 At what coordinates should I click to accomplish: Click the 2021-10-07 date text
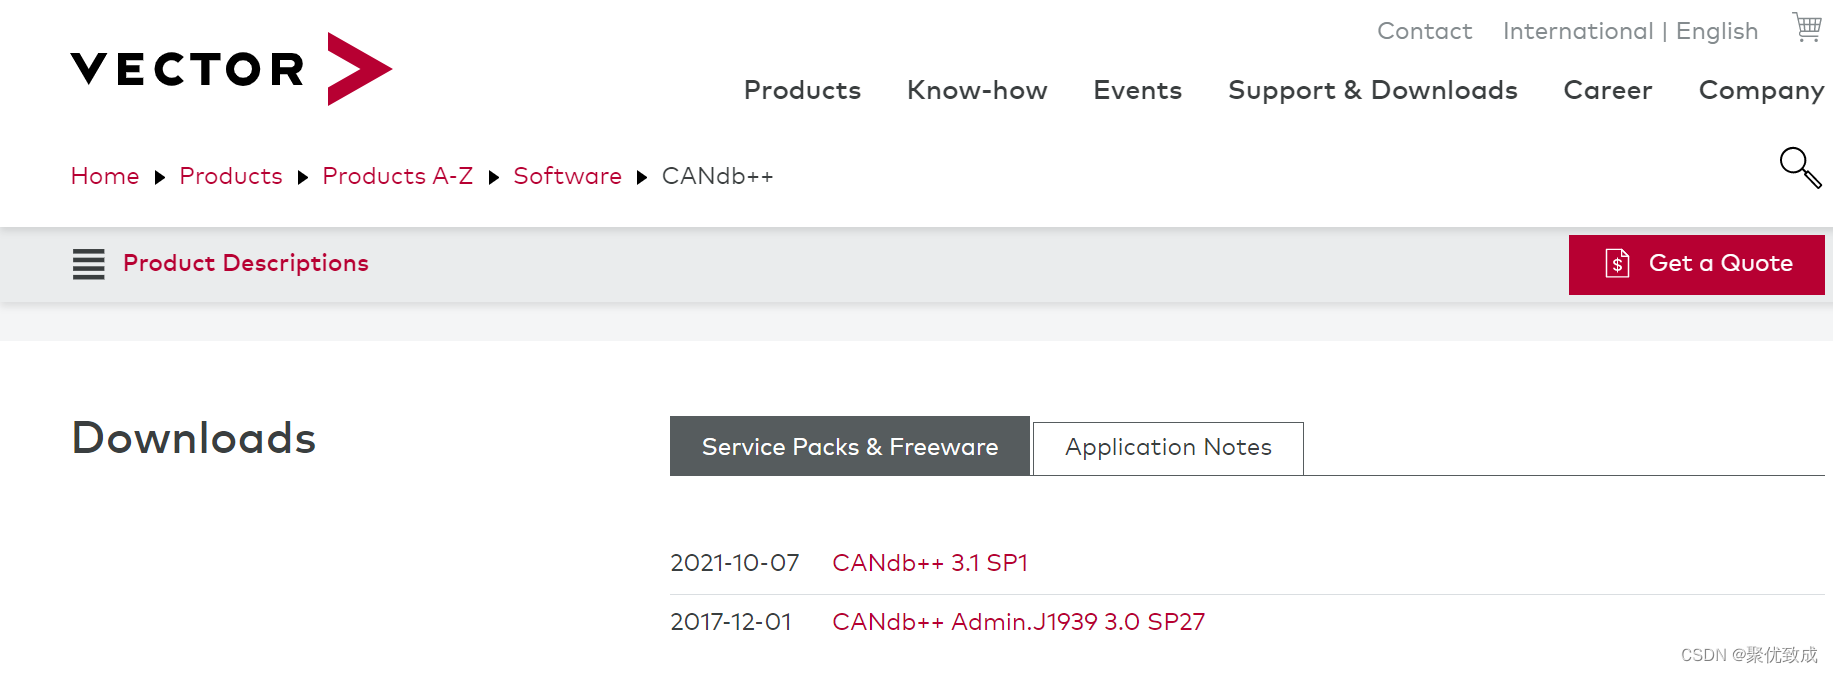click(x=735, y=563)
